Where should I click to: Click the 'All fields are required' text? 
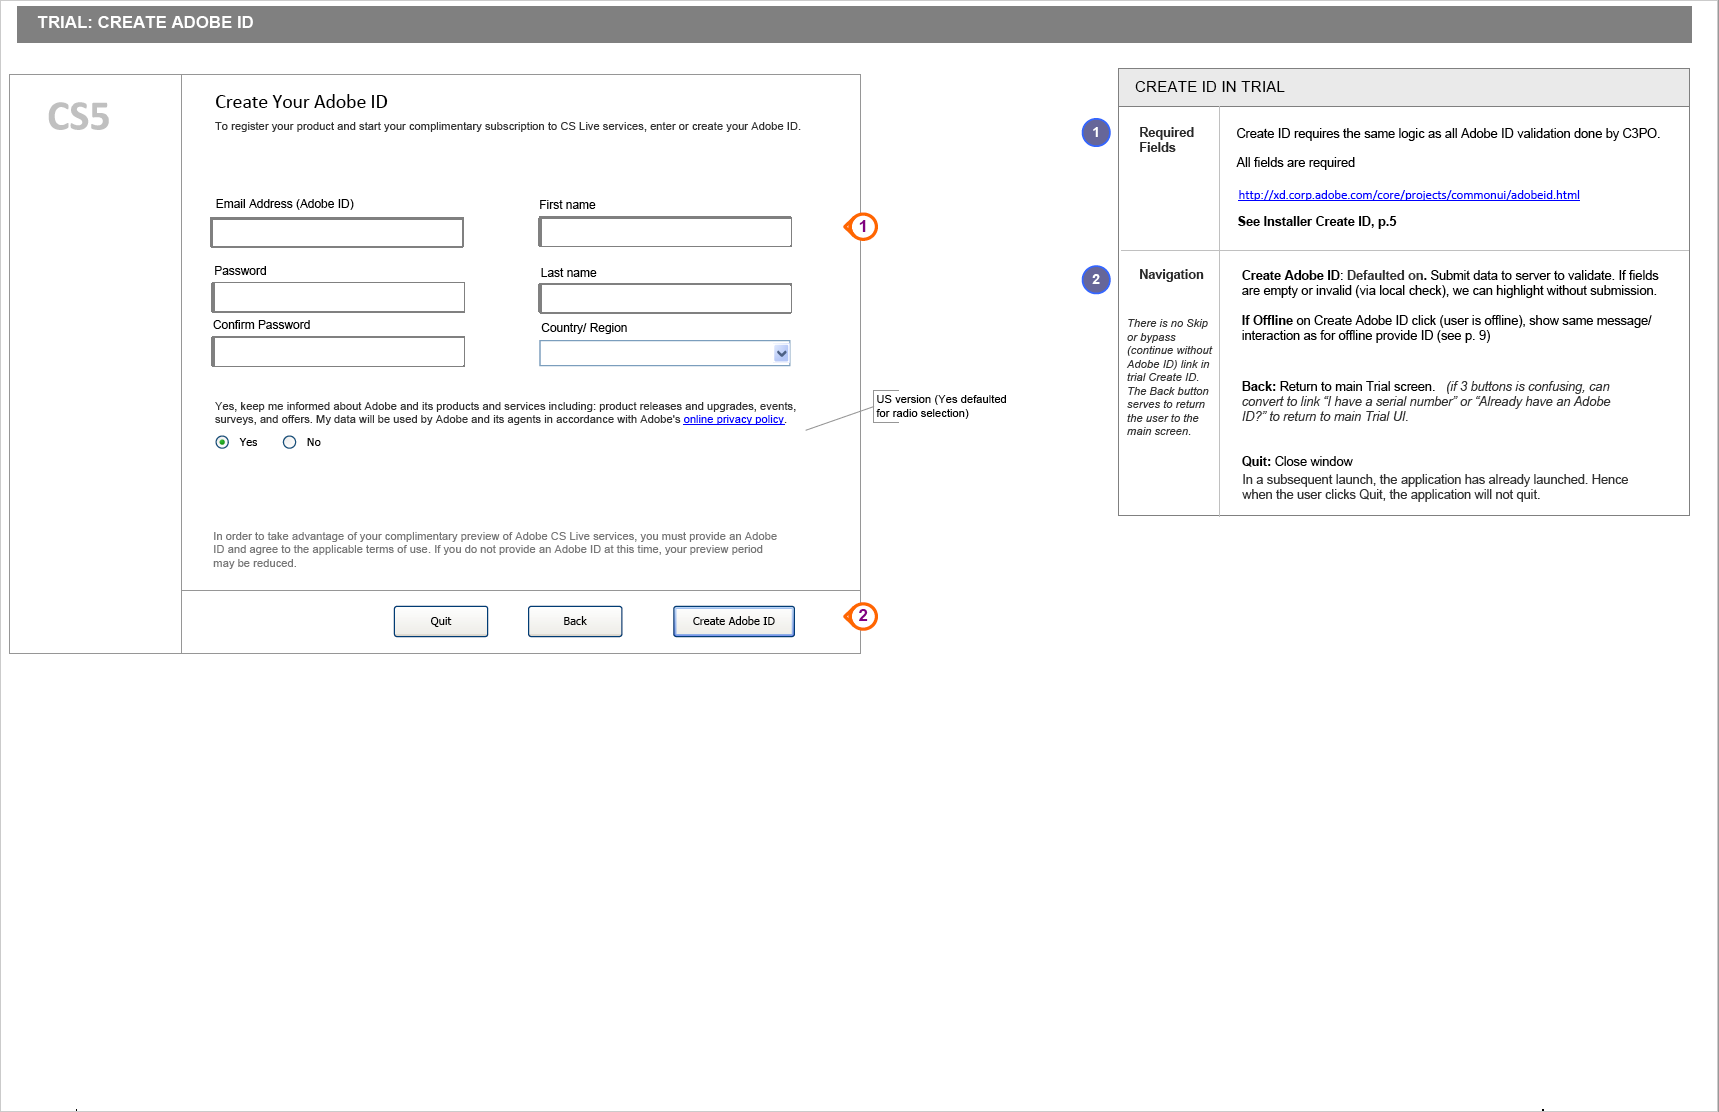pos(1295,163)
